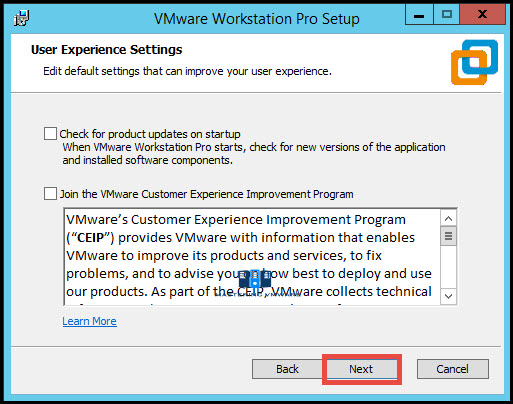Click the 'When VMware Workstation Pro starts' description text
Viewport: 513px width, 404px height.
tap(254, 154)
